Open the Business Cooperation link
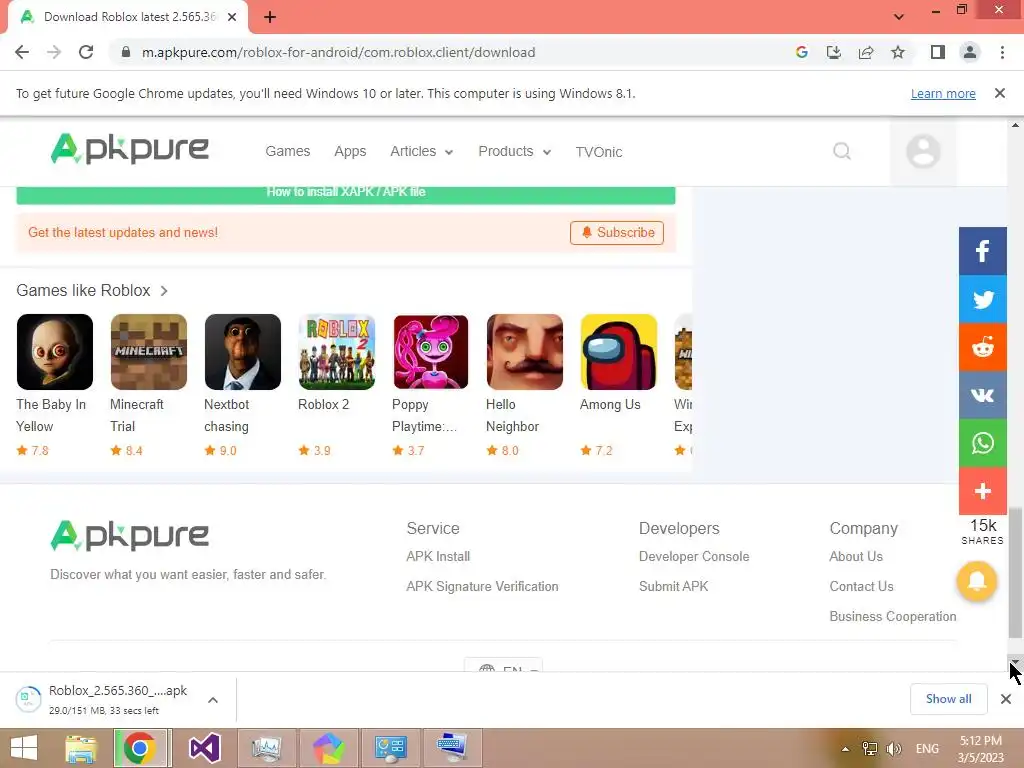Viewport: 1024px width, 768px height. pos(892,616)
